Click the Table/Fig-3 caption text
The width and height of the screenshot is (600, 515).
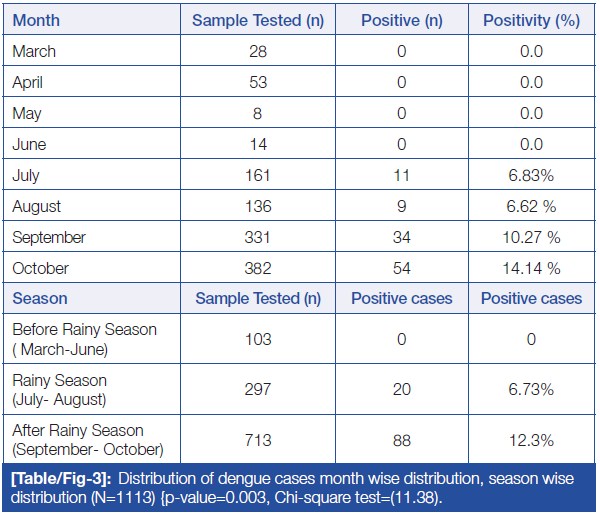point(298,487)
